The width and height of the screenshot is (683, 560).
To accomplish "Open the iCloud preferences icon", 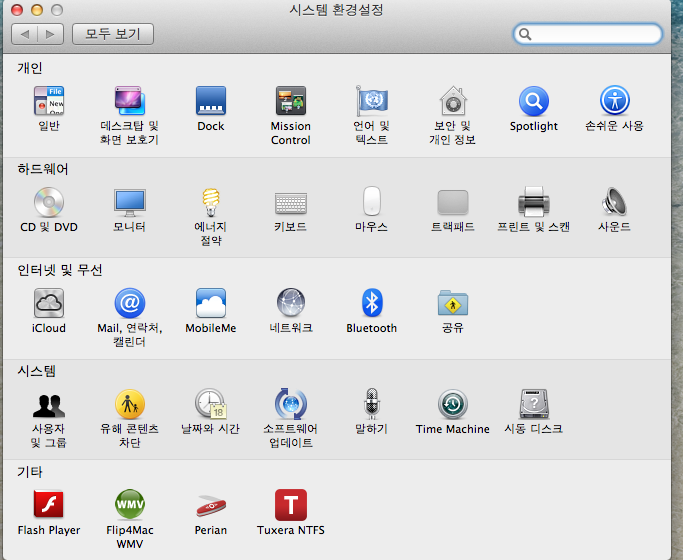I will (49, 303).
